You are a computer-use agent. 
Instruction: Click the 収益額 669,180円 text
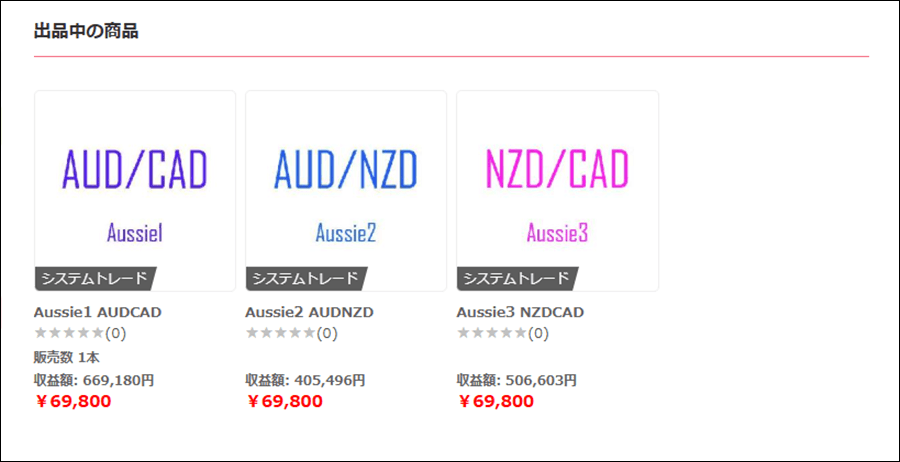click(94, 380)
